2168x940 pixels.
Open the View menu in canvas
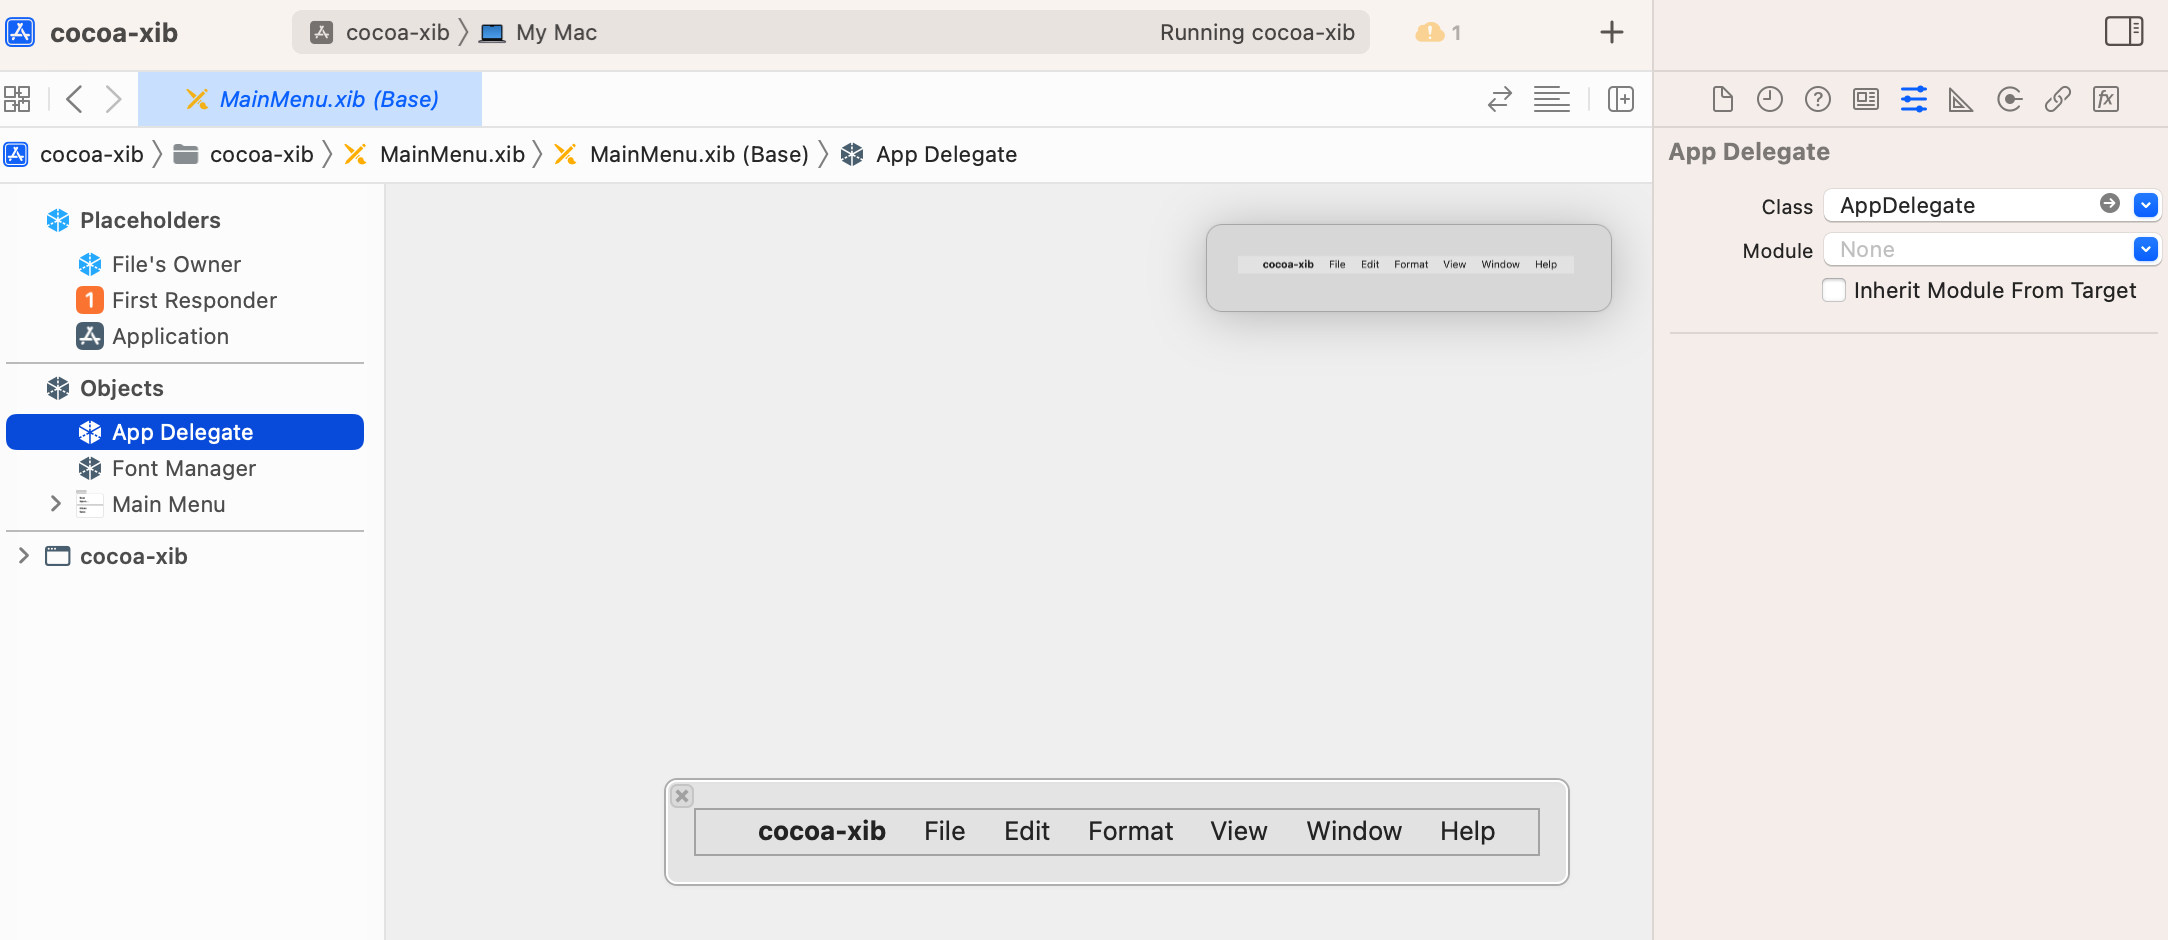pos(1239,831)
